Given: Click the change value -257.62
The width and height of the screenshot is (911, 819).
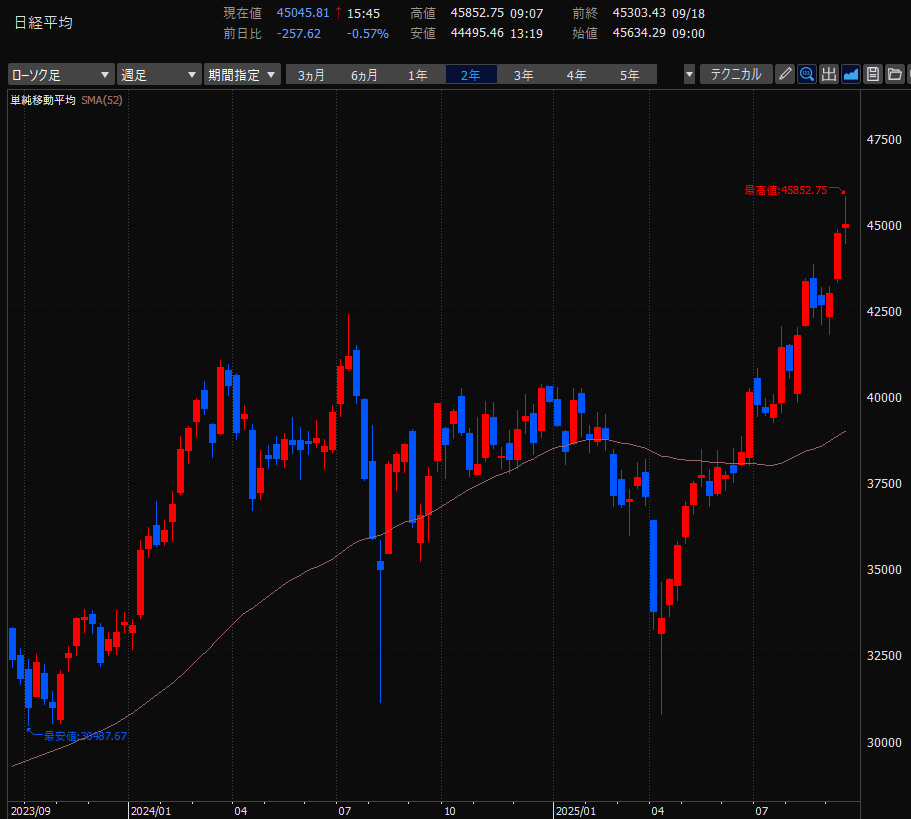Looking at the screenshot, I should coord(299,34).
